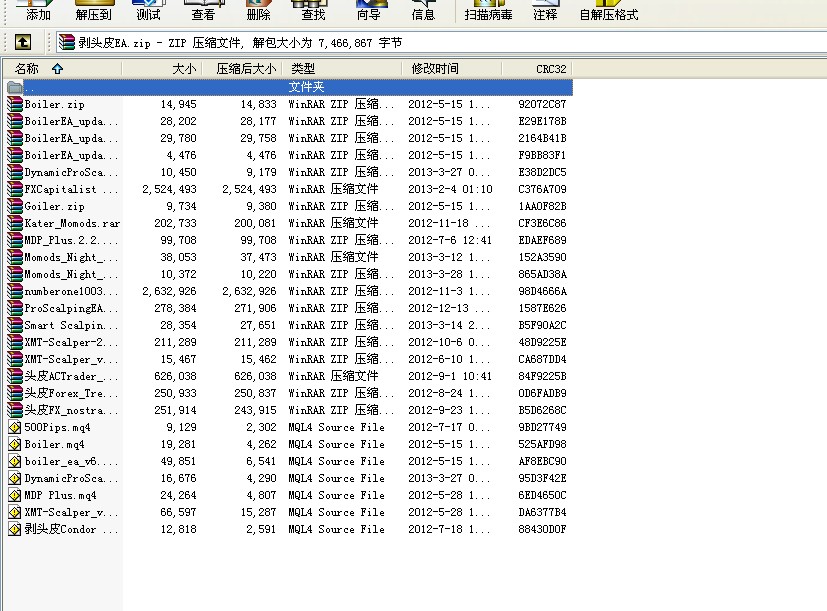The image size is (827, 611).
Task: Click packed size 2,302 of 500Pips.mq4
Action: tap(261, 427)
